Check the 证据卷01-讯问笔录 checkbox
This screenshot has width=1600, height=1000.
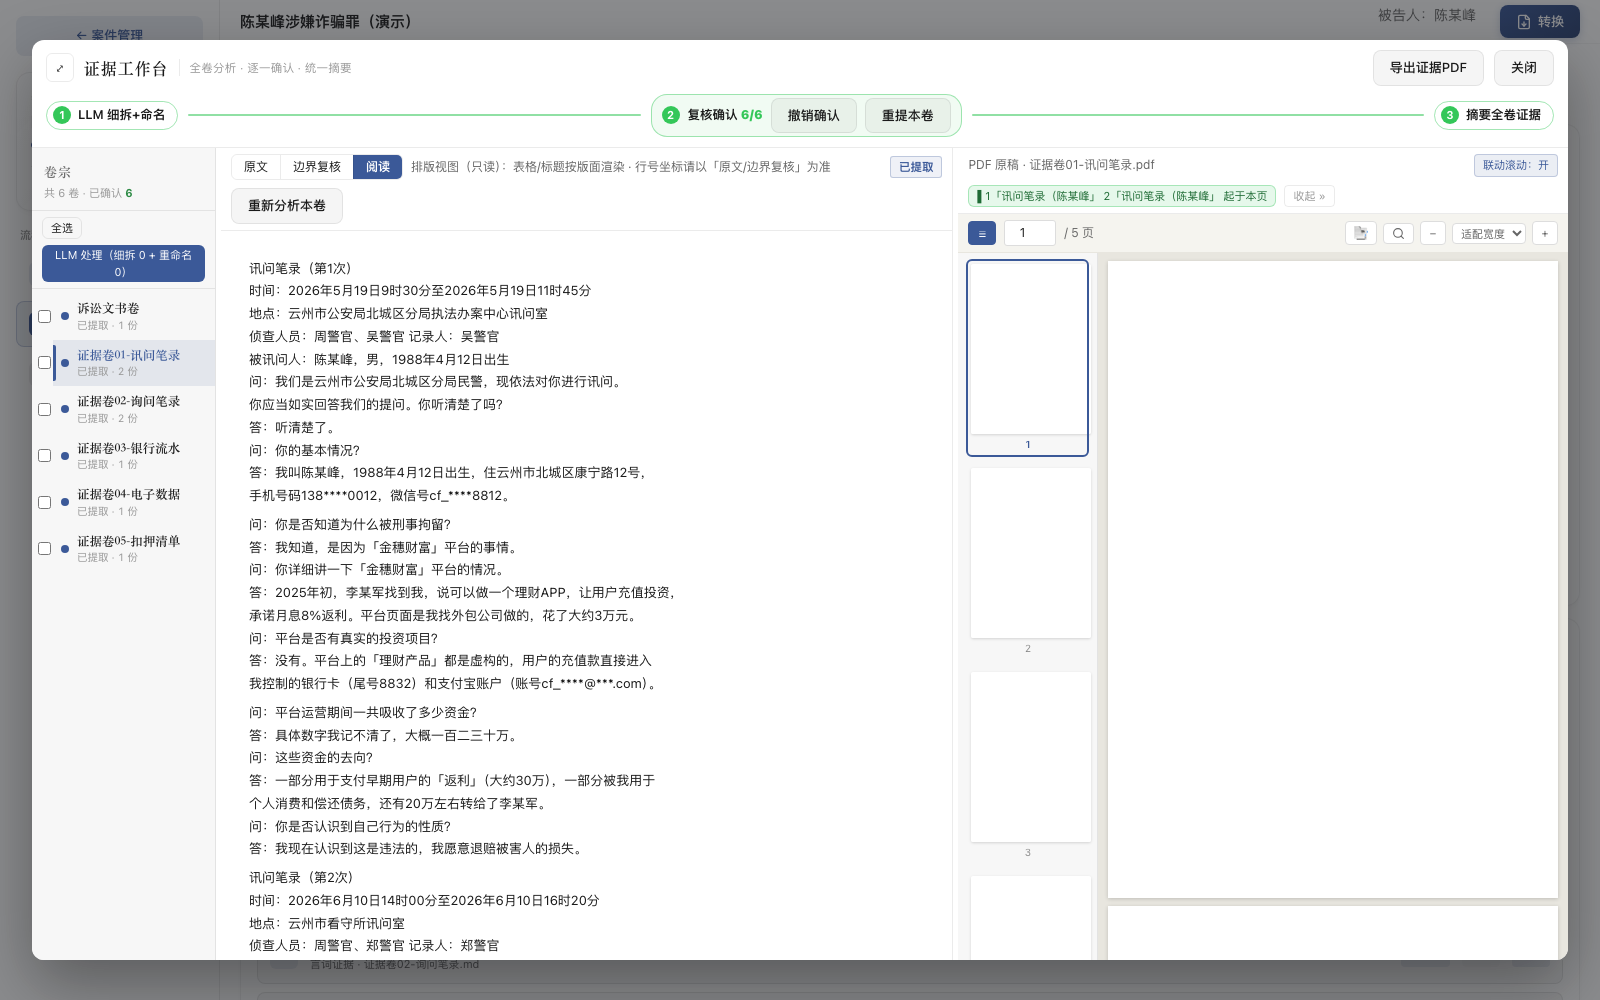pyautogui.click(x=44, y=363)
